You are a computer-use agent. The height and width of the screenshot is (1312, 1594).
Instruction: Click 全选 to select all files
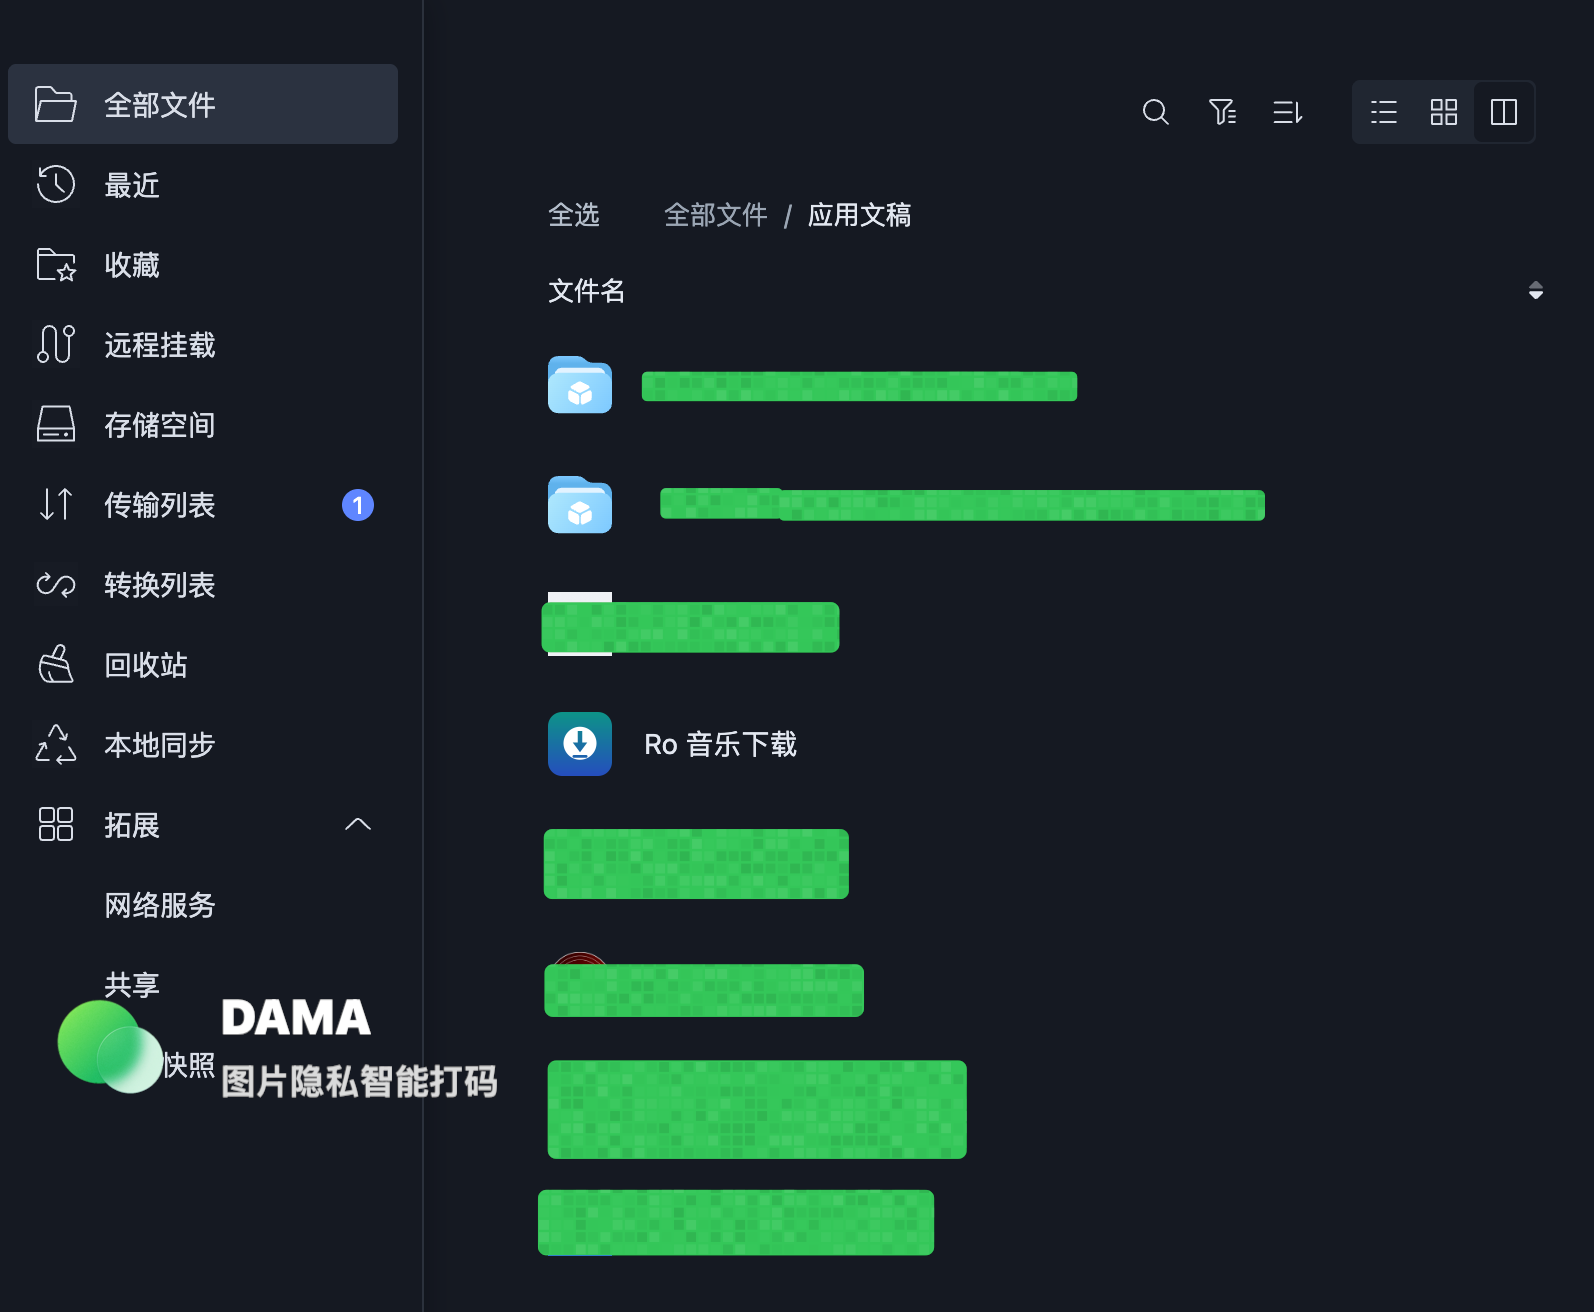click(574, 215)
